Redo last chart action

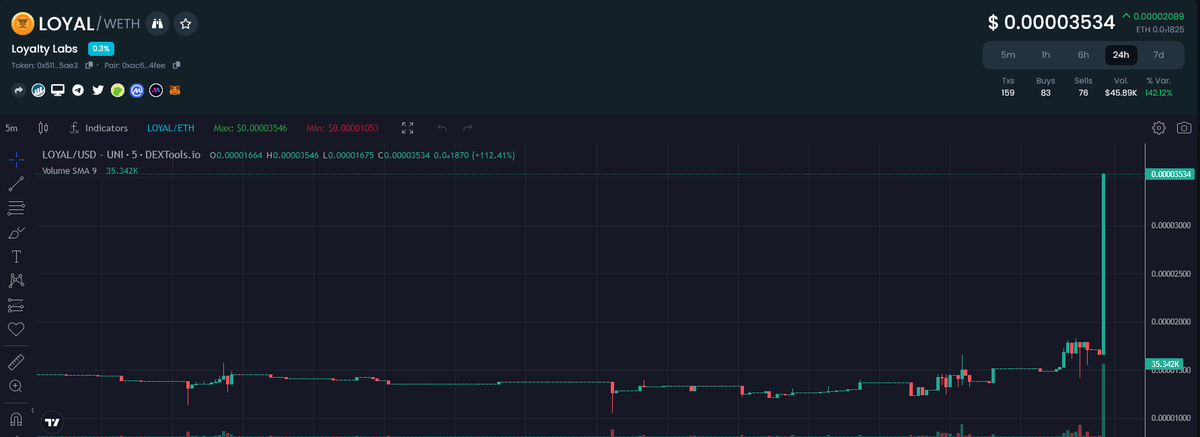[467, 128]
